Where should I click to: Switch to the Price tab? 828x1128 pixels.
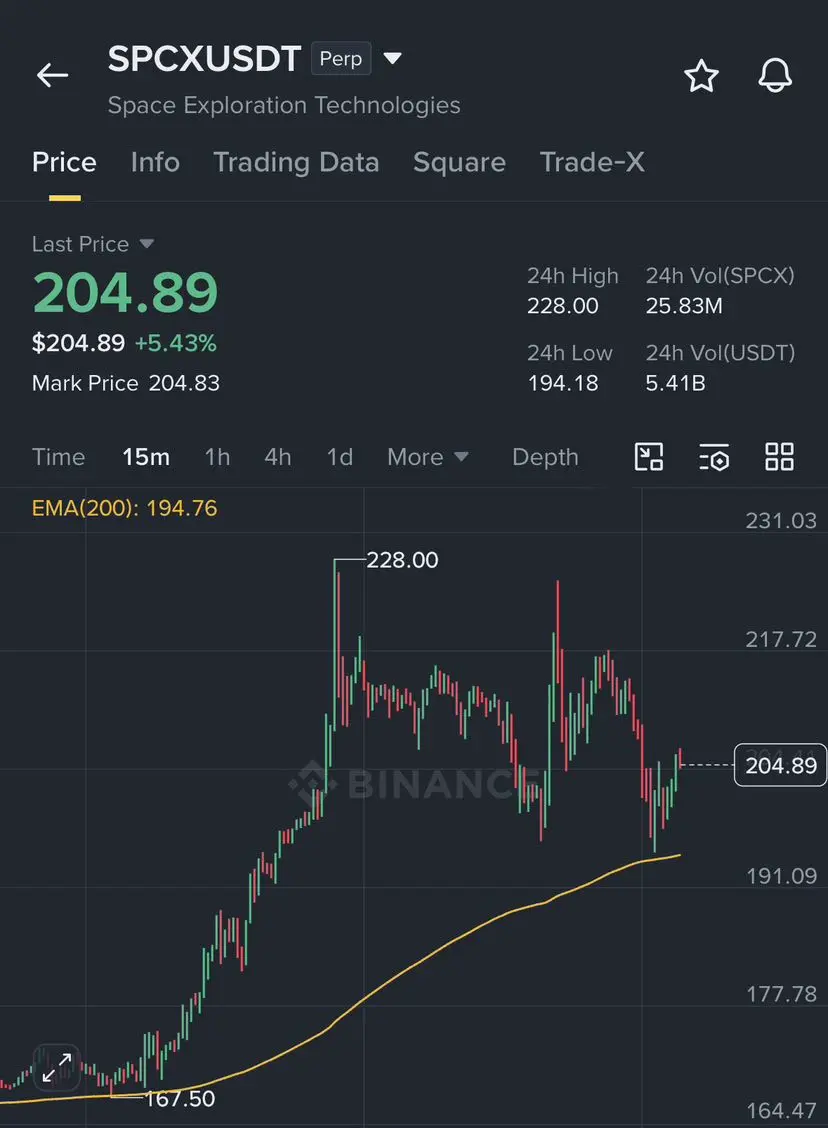click(64, 163)
